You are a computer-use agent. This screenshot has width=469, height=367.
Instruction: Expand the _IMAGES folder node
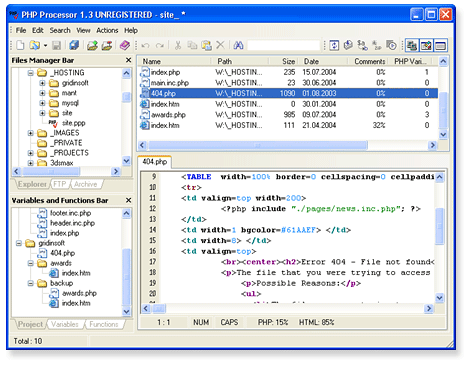point(31,133)
